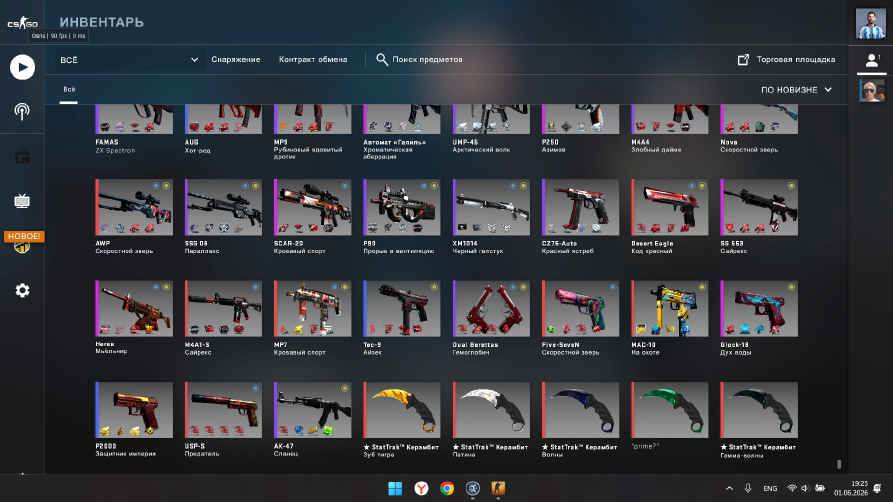
Task: Expand the ПО НОВИЗНЕ sort dropdown
Action: tap(796, 90)
